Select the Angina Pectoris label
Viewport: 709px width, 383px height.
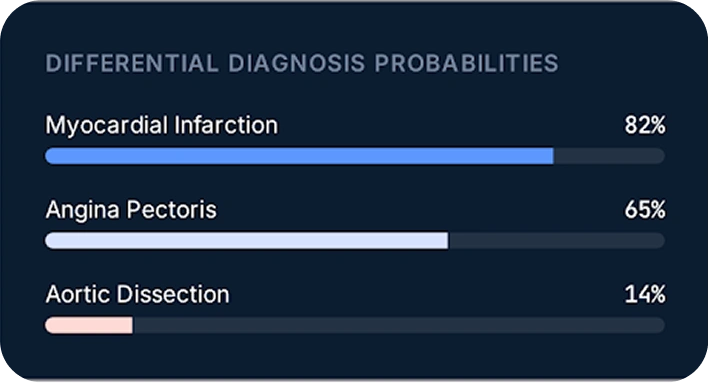(131, 210)
